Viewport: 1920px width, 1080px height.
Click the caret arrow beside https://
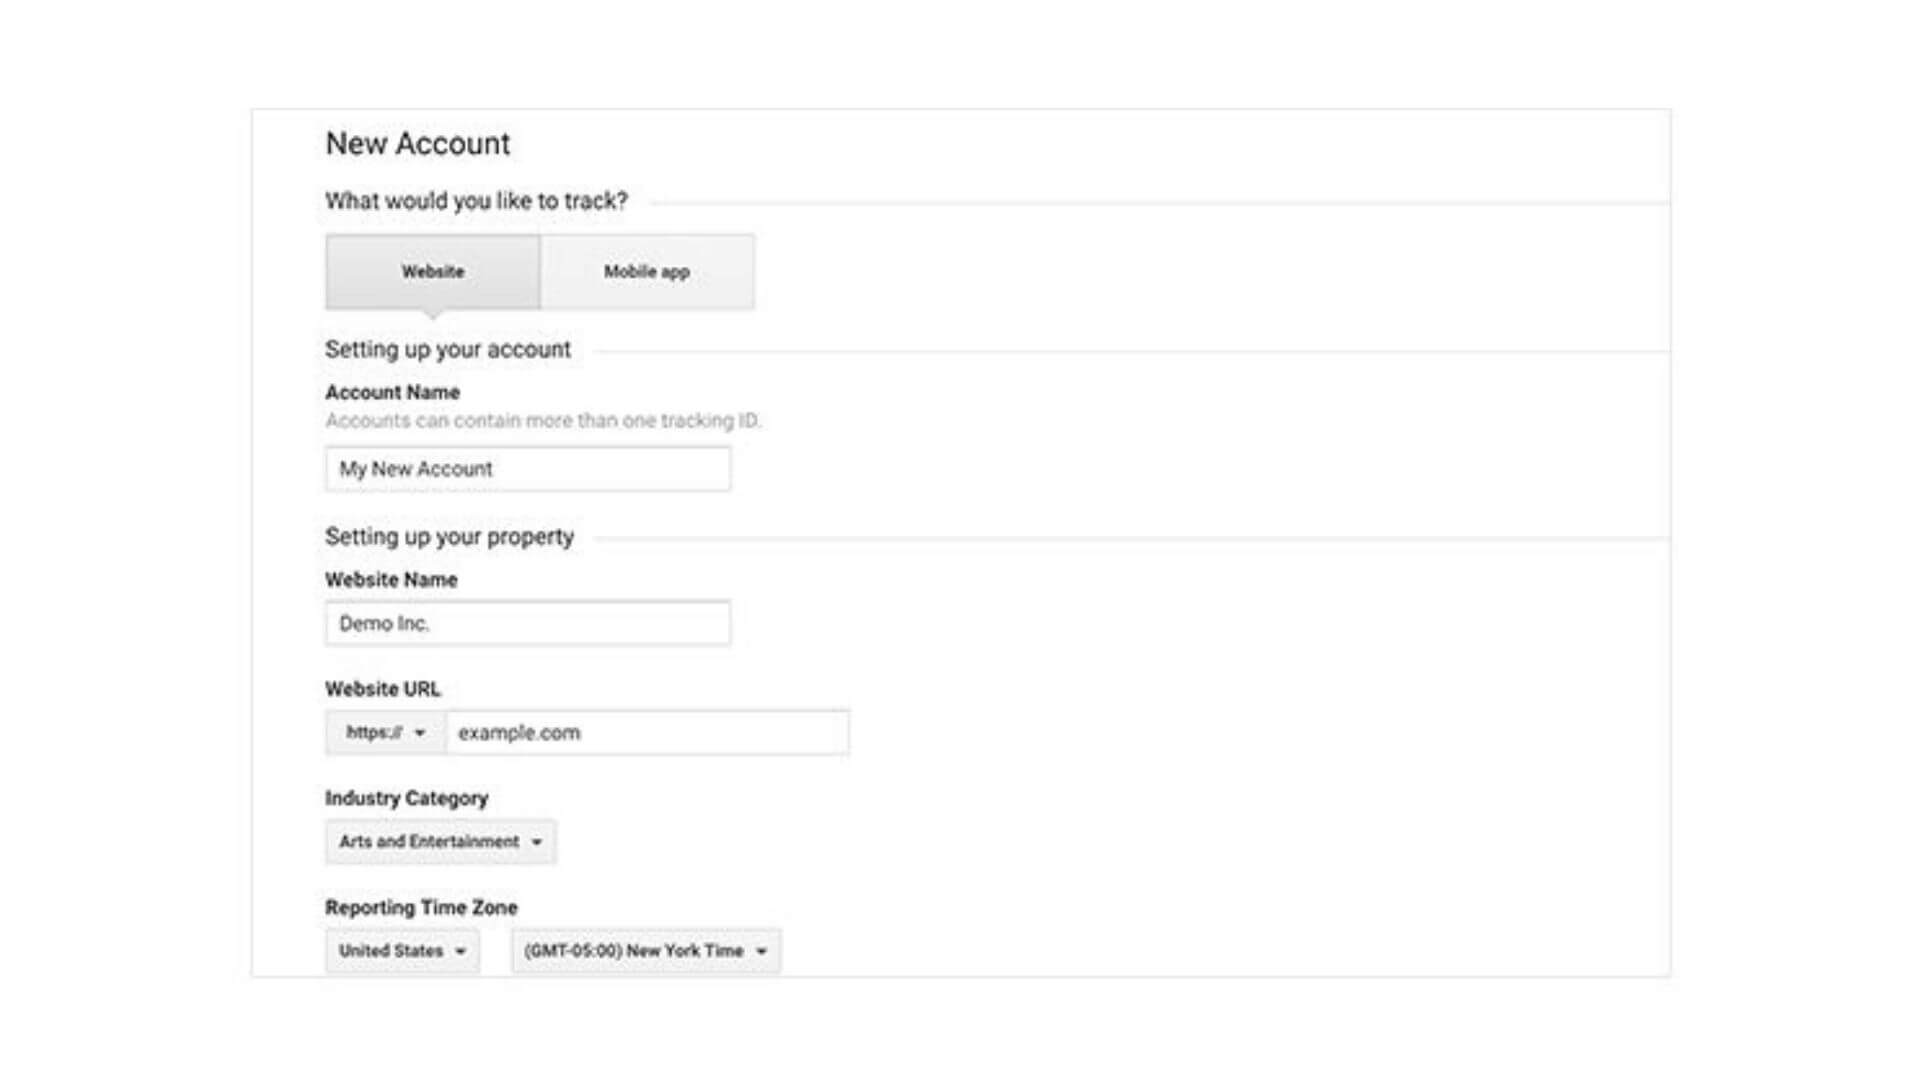pyautogui.click(x=420, y=733)
